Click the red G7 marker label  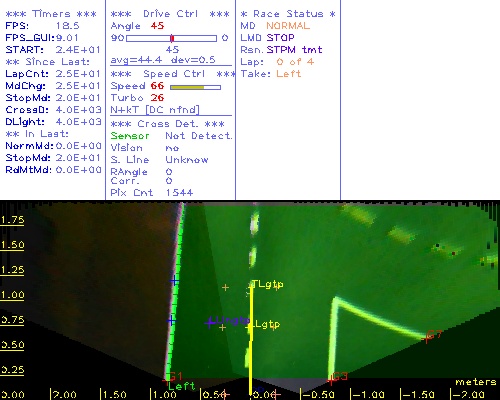pos(434,335)
